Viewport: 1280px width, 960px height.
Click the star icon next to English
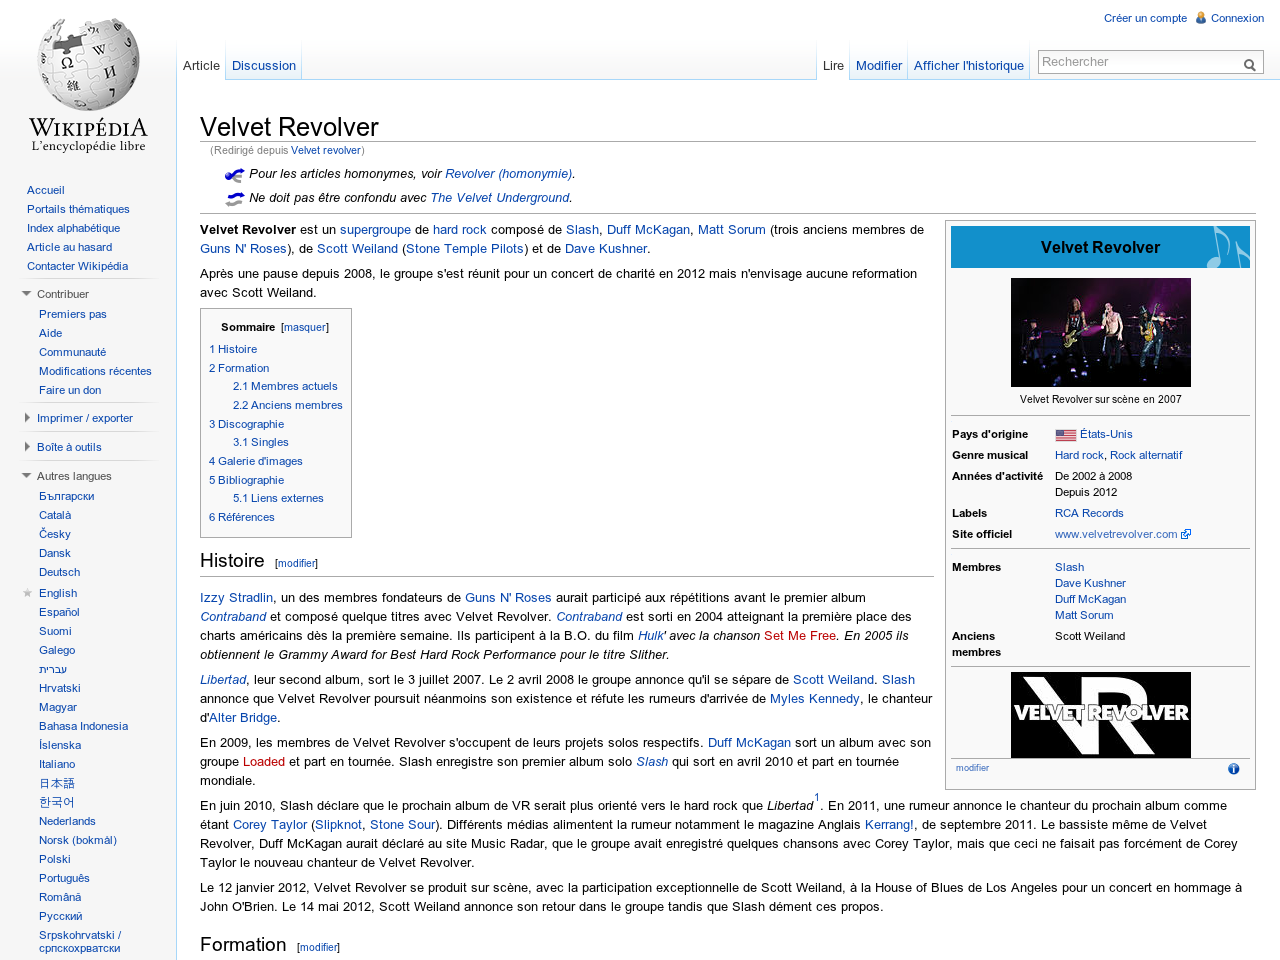(28, 593)
